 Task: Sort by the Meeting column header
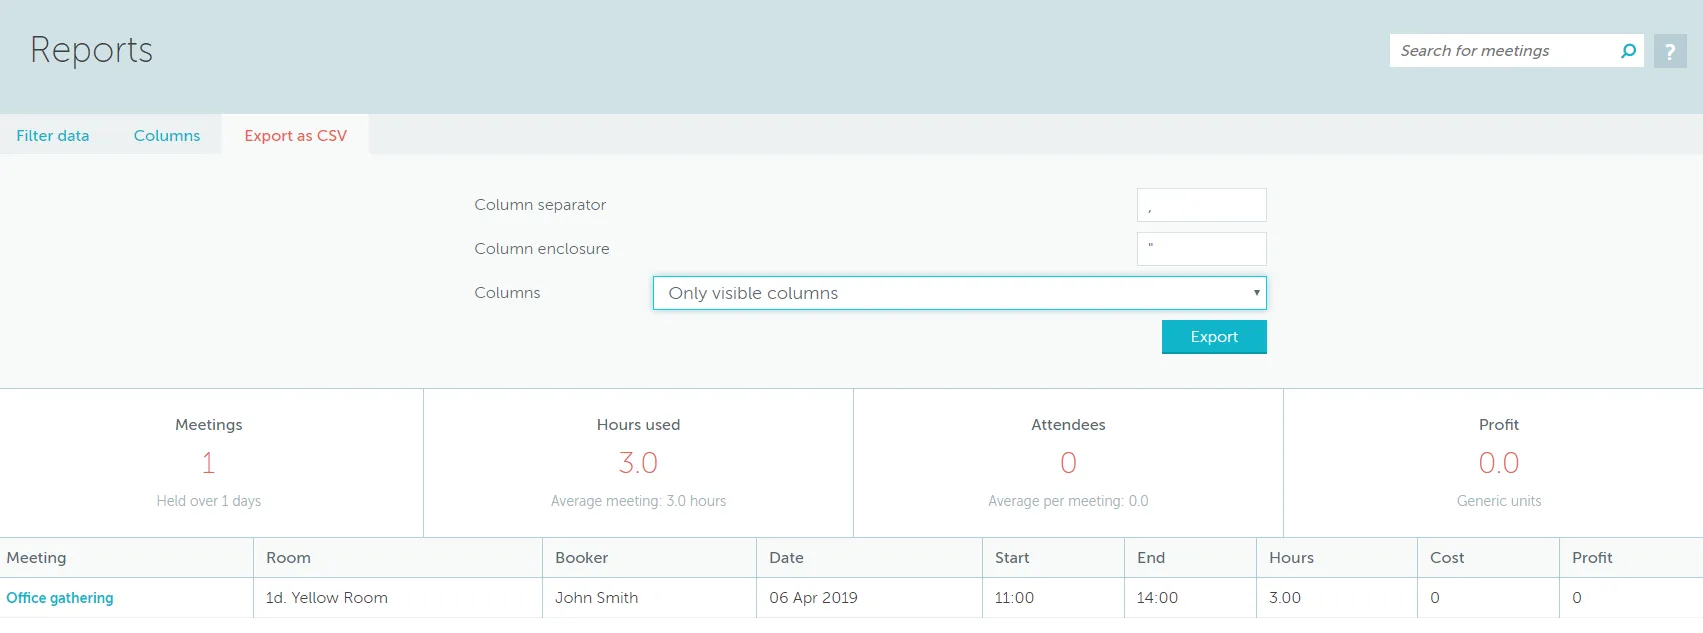click(x=37, y=558)
